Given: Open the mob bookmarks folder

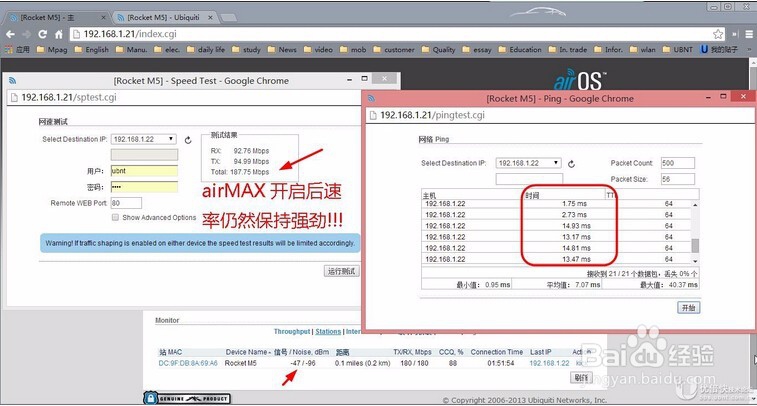Looking at the screenshot, I should pyautogui.click(x=353, y=49).
